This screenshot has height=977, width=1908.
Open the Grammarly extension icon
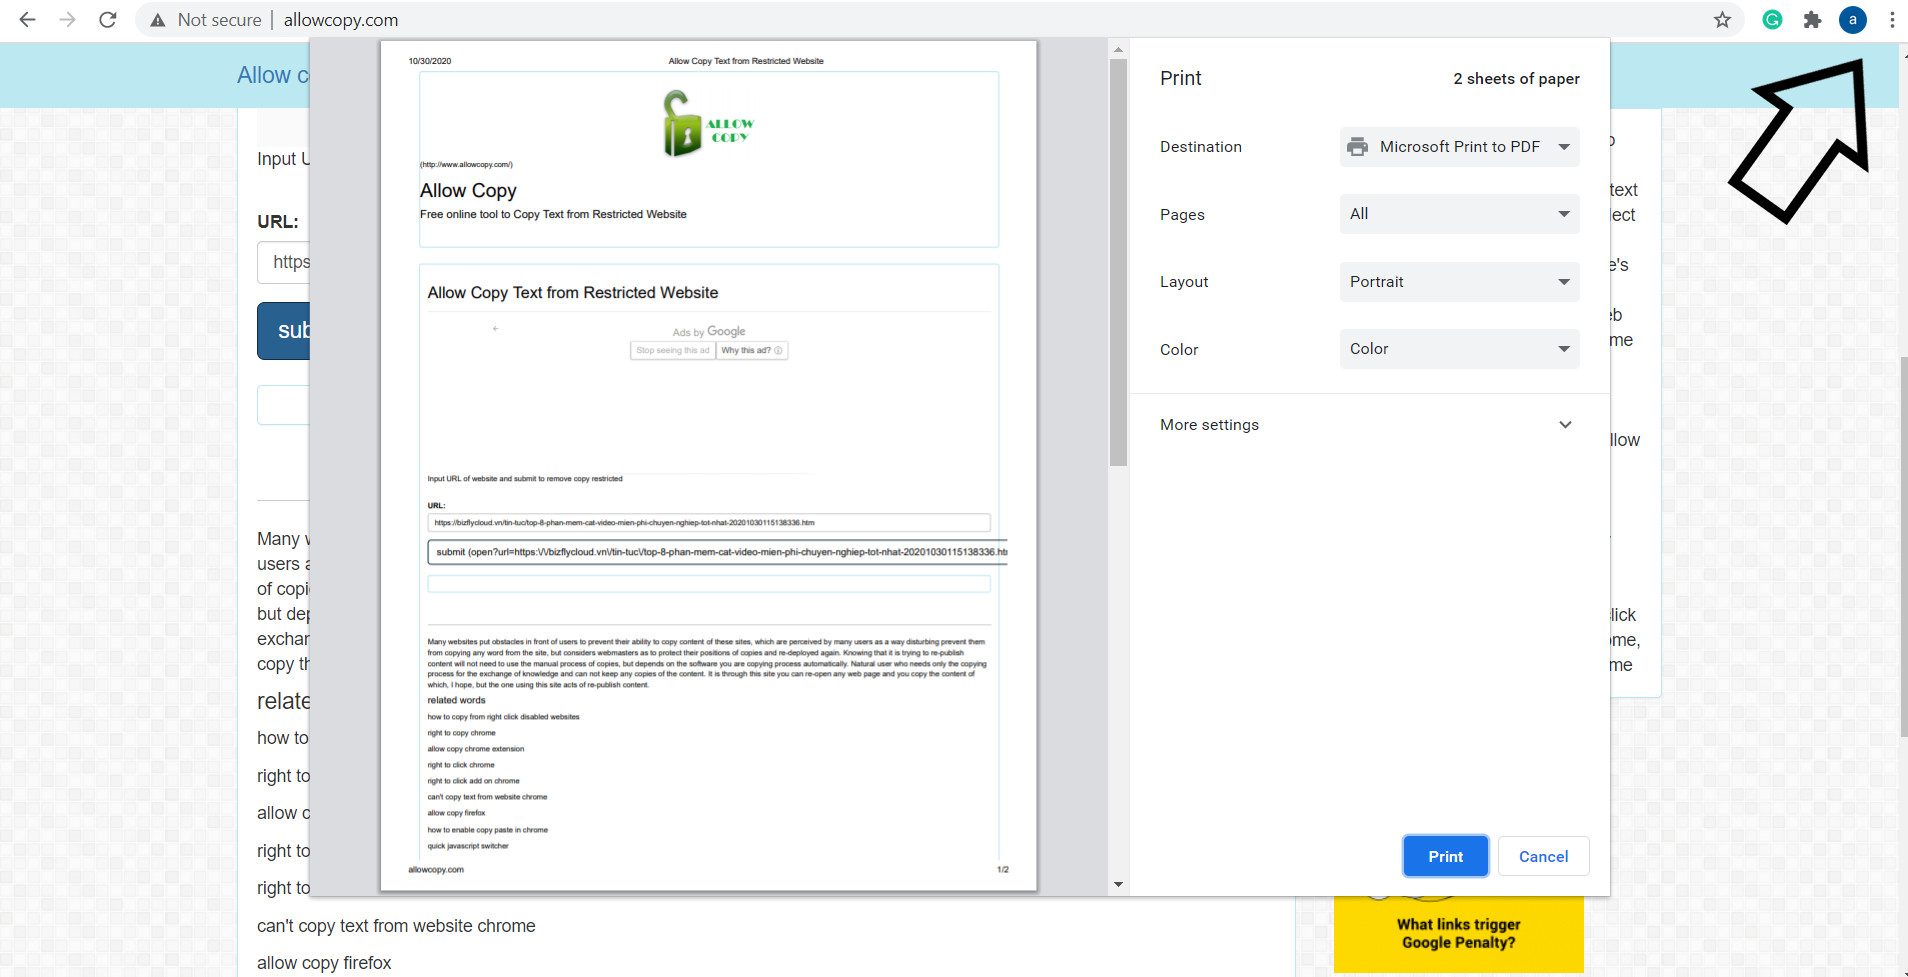tap(1772, 20)
